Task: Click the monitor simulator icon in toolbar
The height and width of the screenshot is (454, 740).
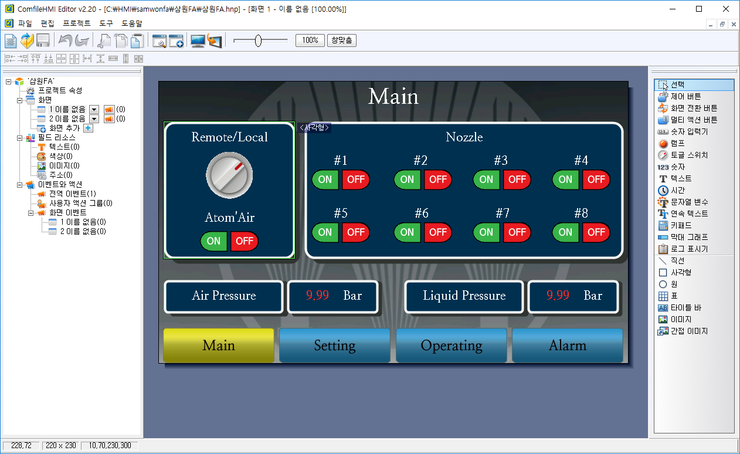Action: pos(198,41)
